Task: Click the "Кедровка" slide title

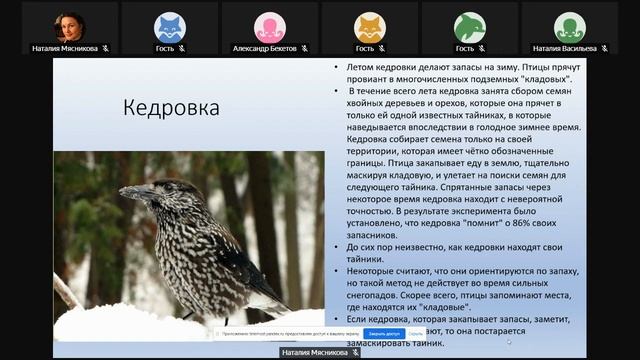Action: pyautogui.click(x=171, y=108)
